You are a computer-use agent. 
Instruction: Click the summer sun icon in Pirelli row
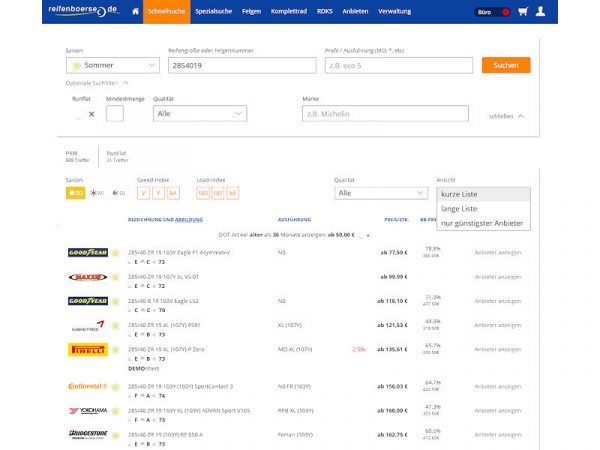(x=116, y=350)
